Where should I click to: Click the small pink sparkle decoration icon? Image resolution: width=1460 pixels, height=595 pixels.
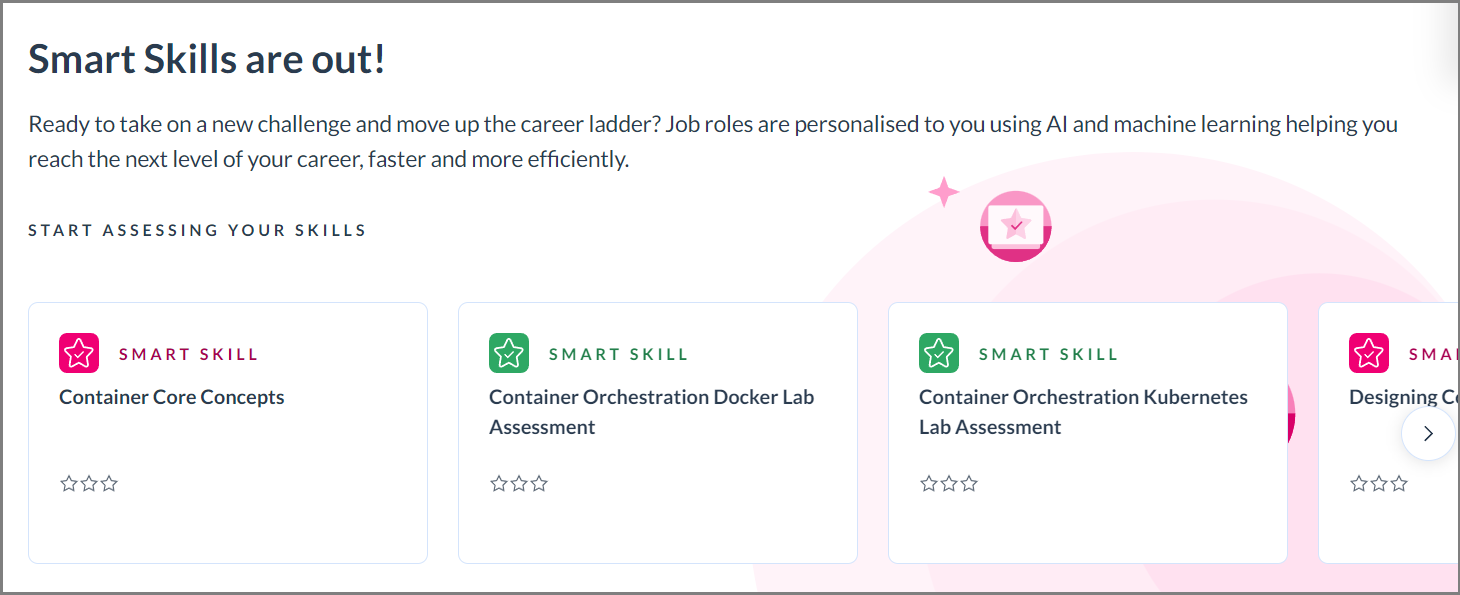coord(943,191)
